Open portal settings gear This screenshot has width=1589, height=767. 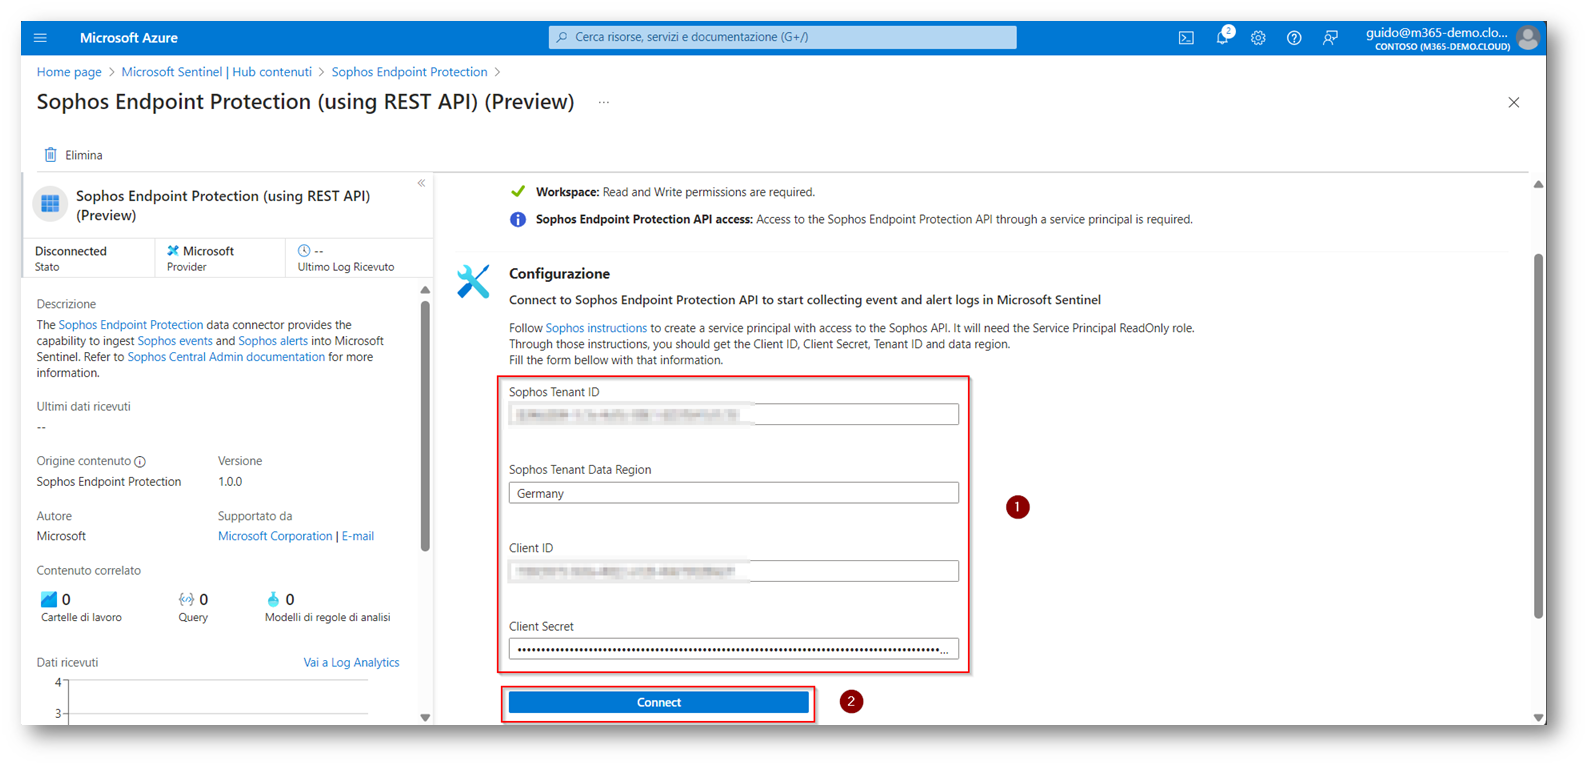tap(1258, 38)
